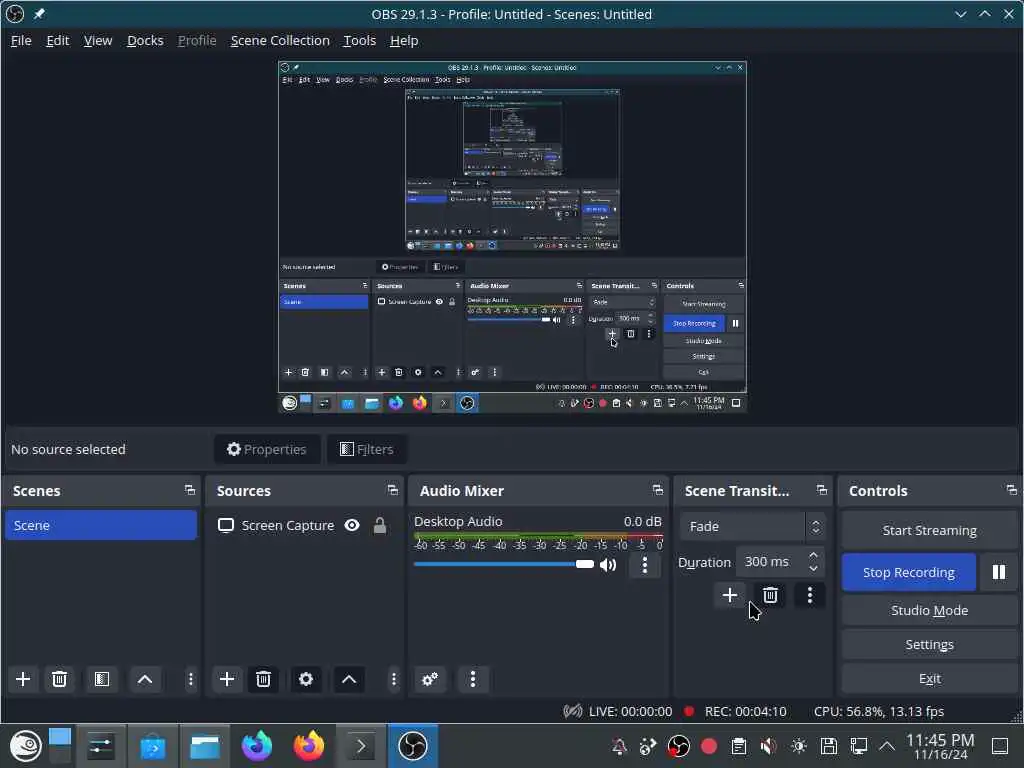This screenshot has width=1024, height=768.
Task: Click Exit button in Controls
Action: [x=929, y=679]
